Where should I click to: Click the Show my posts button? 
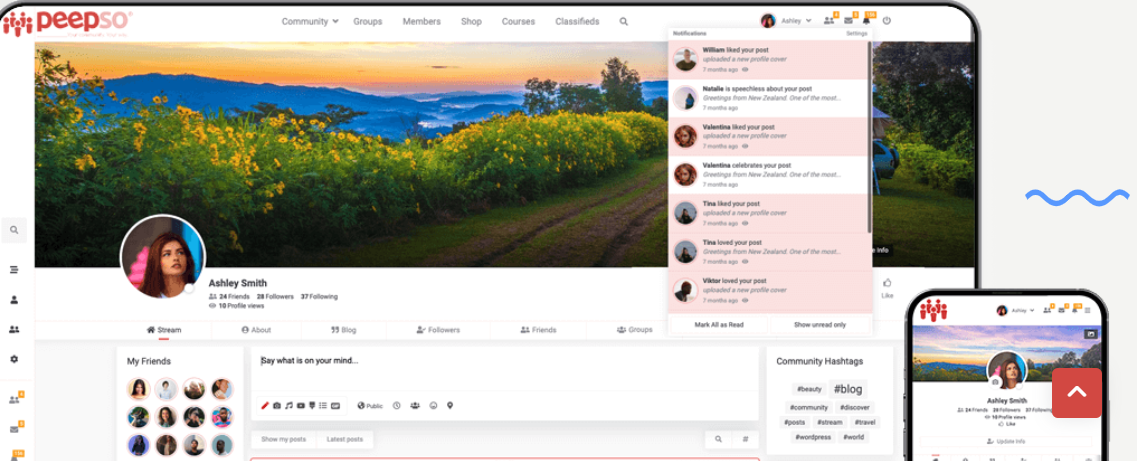tap(284, 439)
